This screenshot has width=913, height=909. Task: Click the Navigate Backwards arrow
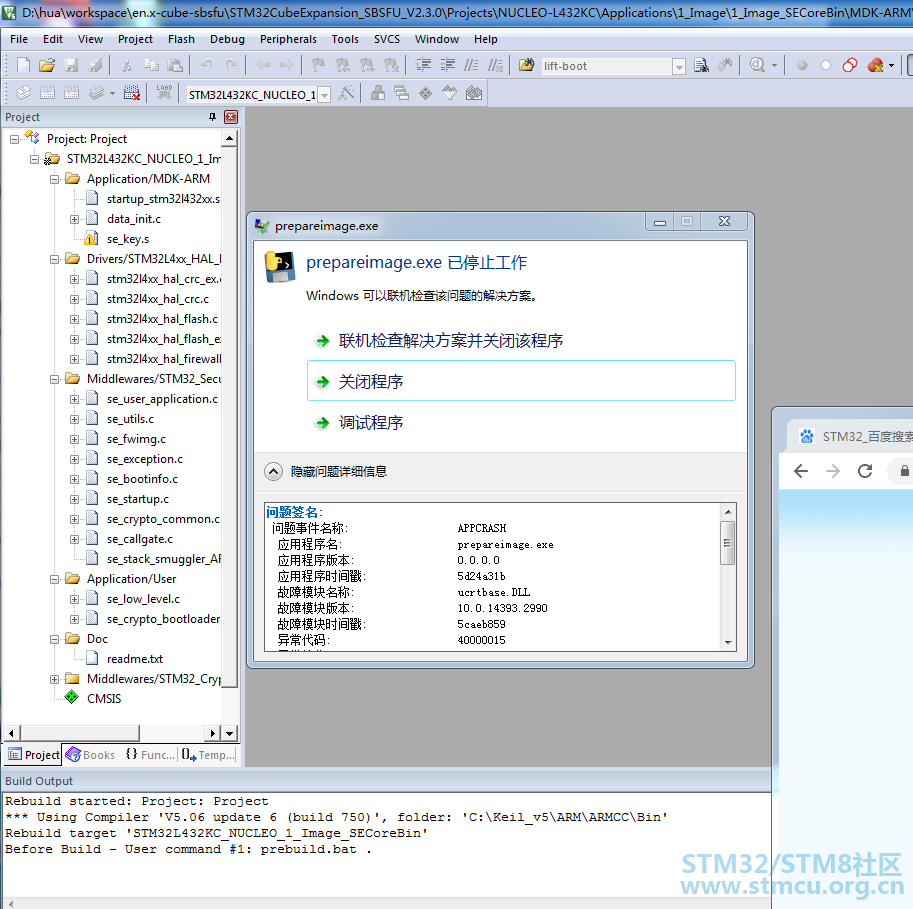pos(263,65)
